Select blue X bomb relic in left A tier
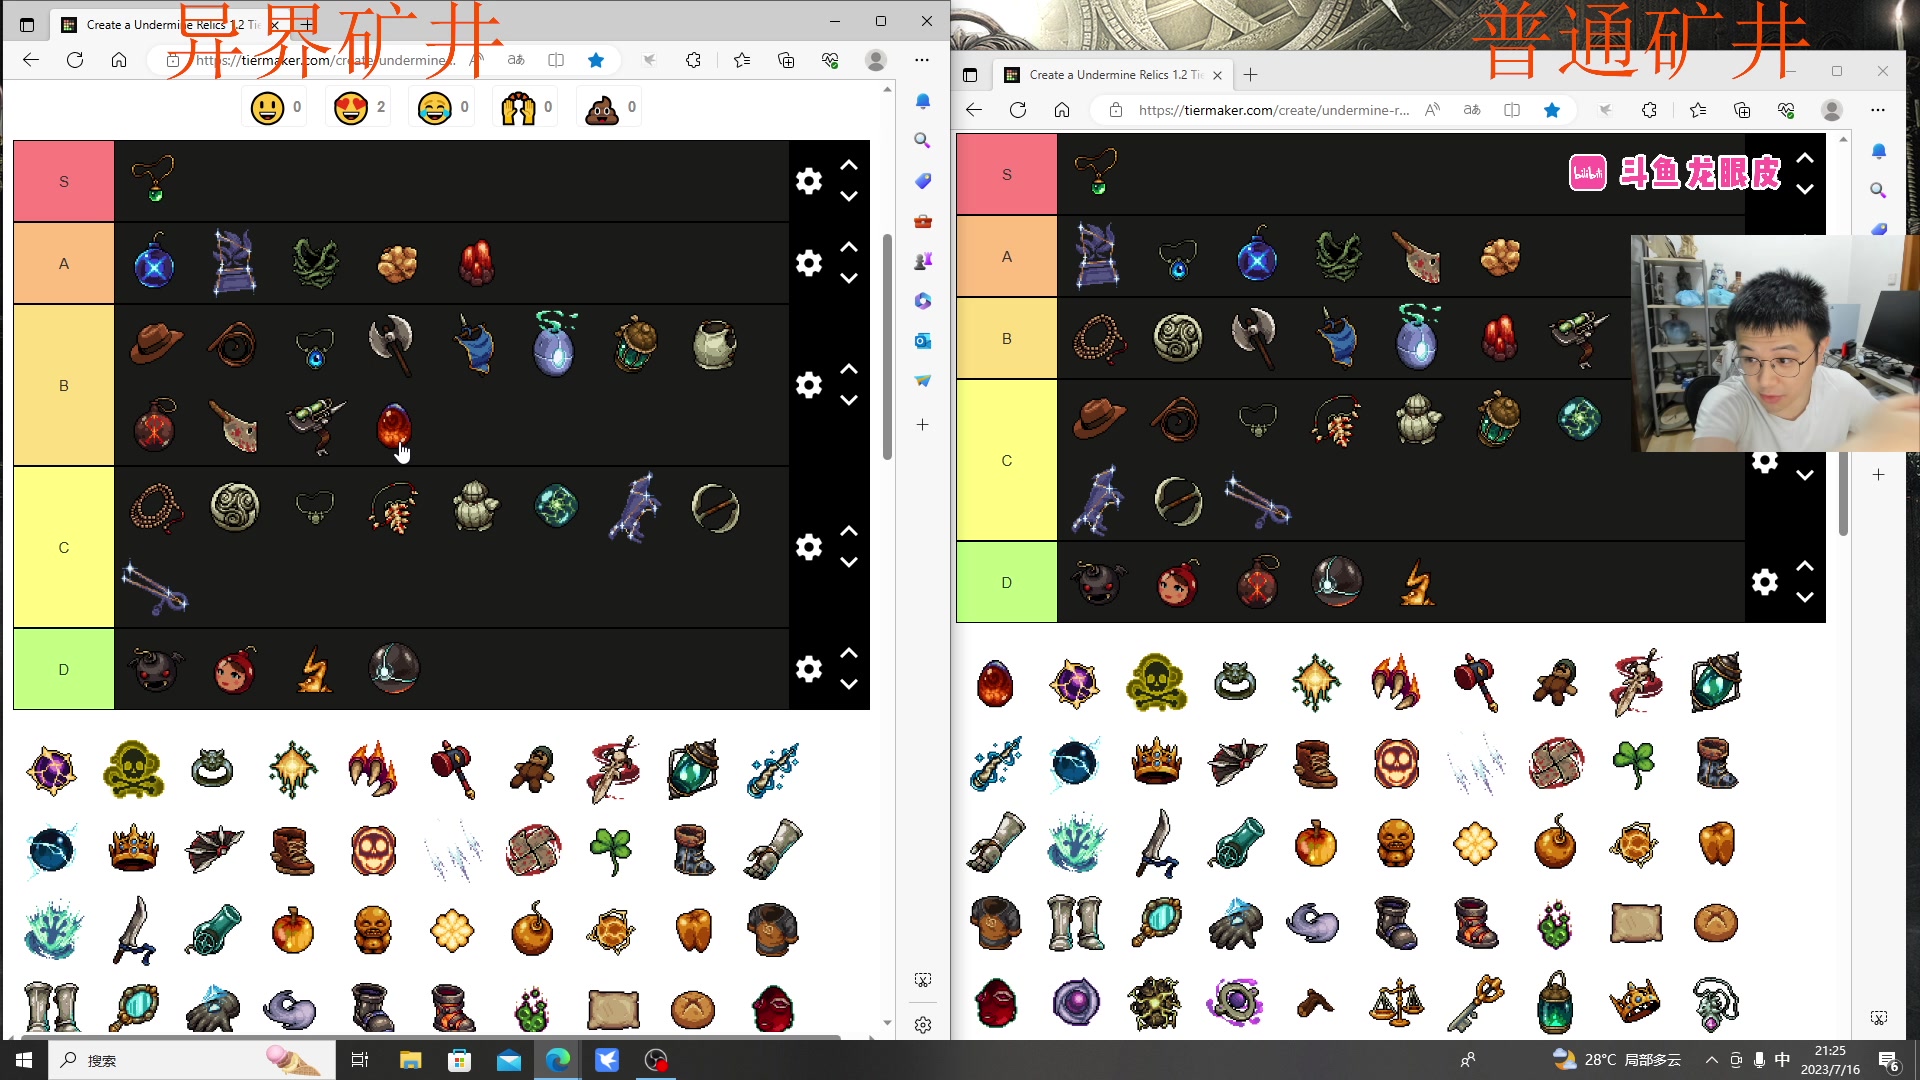Viewport: 1920px width, 1080px height. [x=154, y=262]
